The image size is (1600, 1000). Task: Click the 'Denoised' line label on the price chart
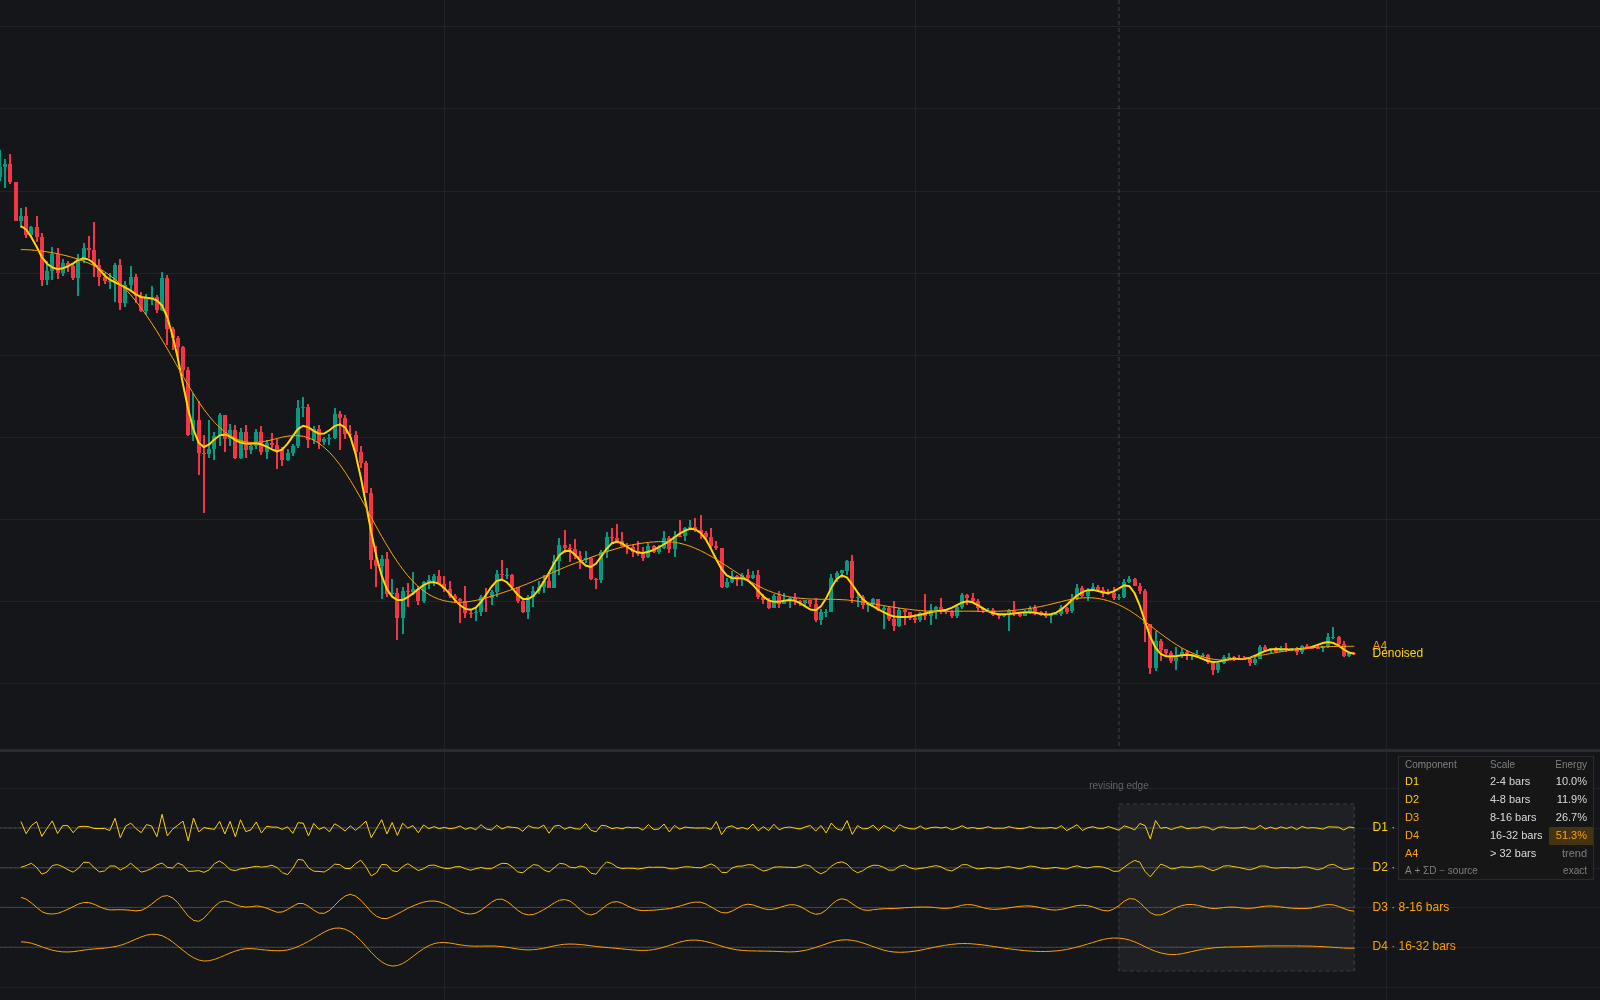click(x=1397, y=653)
